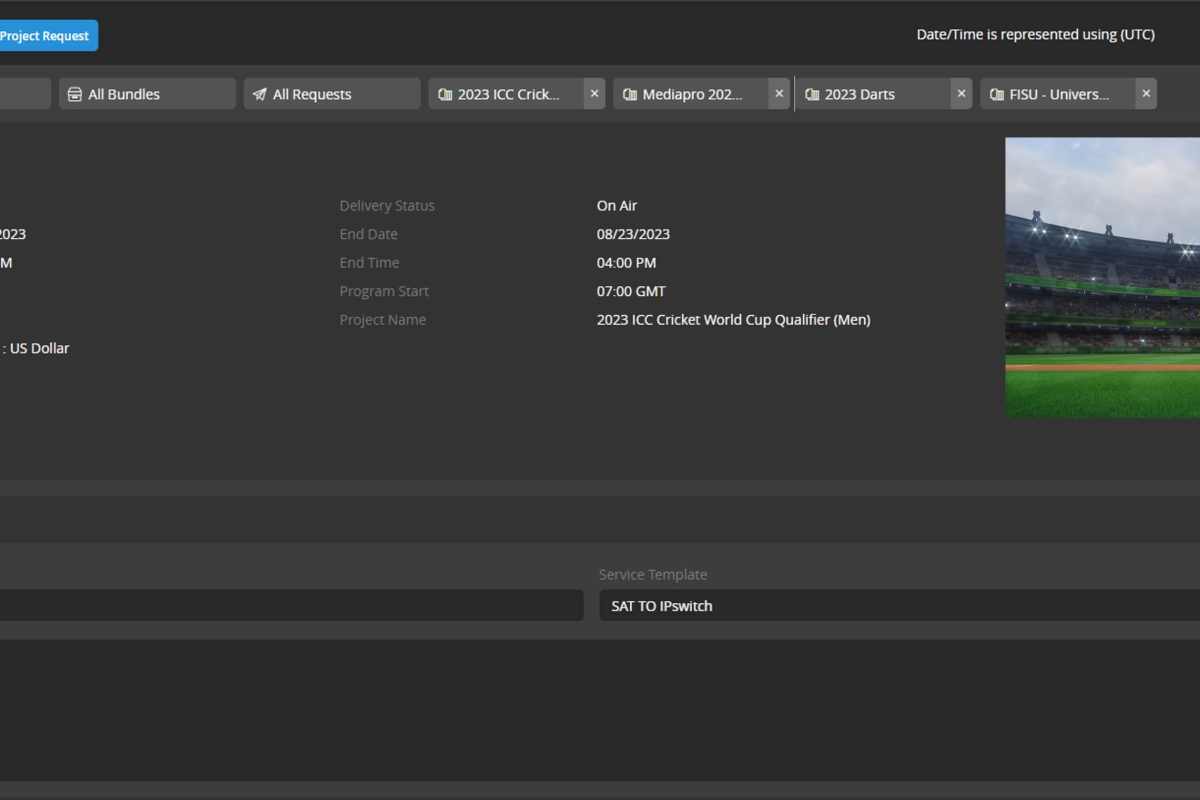Screen dimensions: 1200x800
Task: Click the All Bundles box icon
Action: tap(75, 94)
